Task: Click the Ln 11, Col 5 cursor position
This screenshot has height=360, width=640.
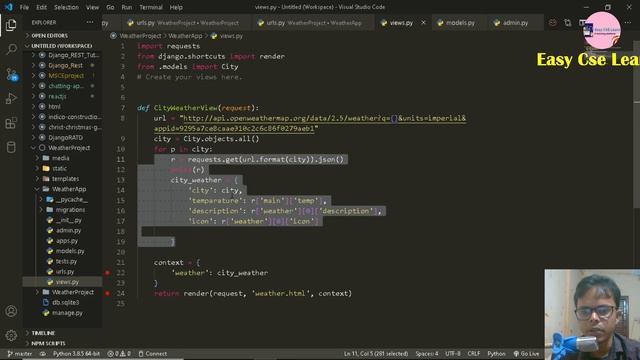Action: click(x=376, y=354)
